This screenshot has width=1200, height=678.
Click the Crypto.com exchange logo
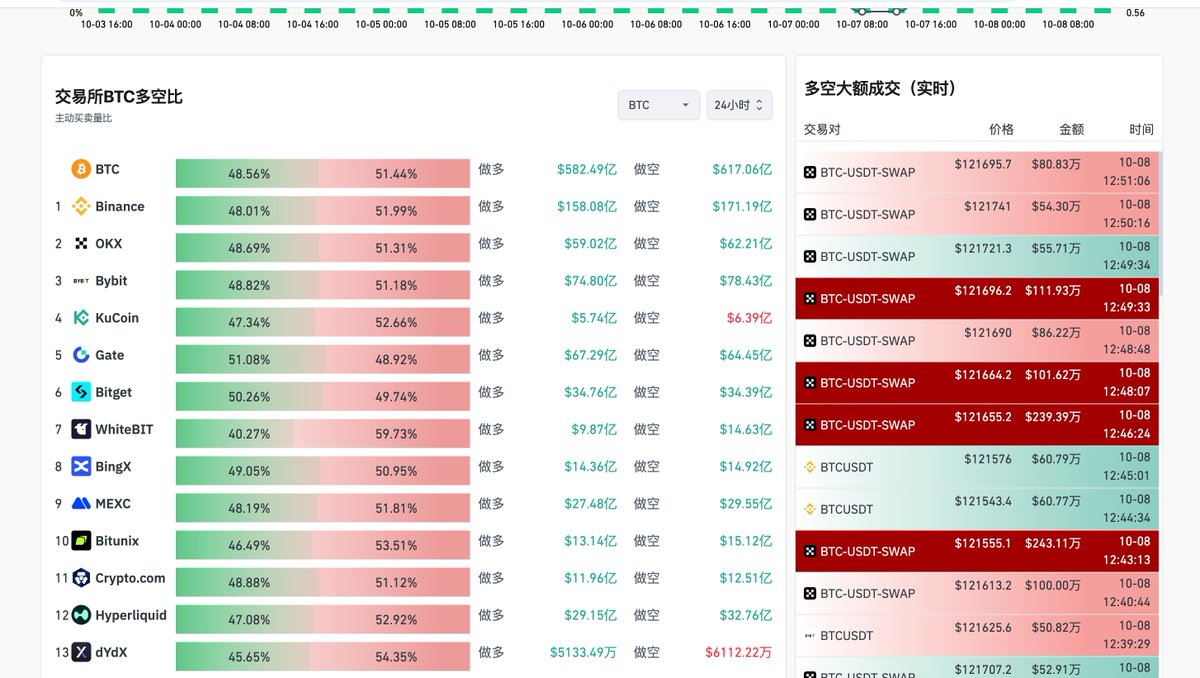pos(81,578)
